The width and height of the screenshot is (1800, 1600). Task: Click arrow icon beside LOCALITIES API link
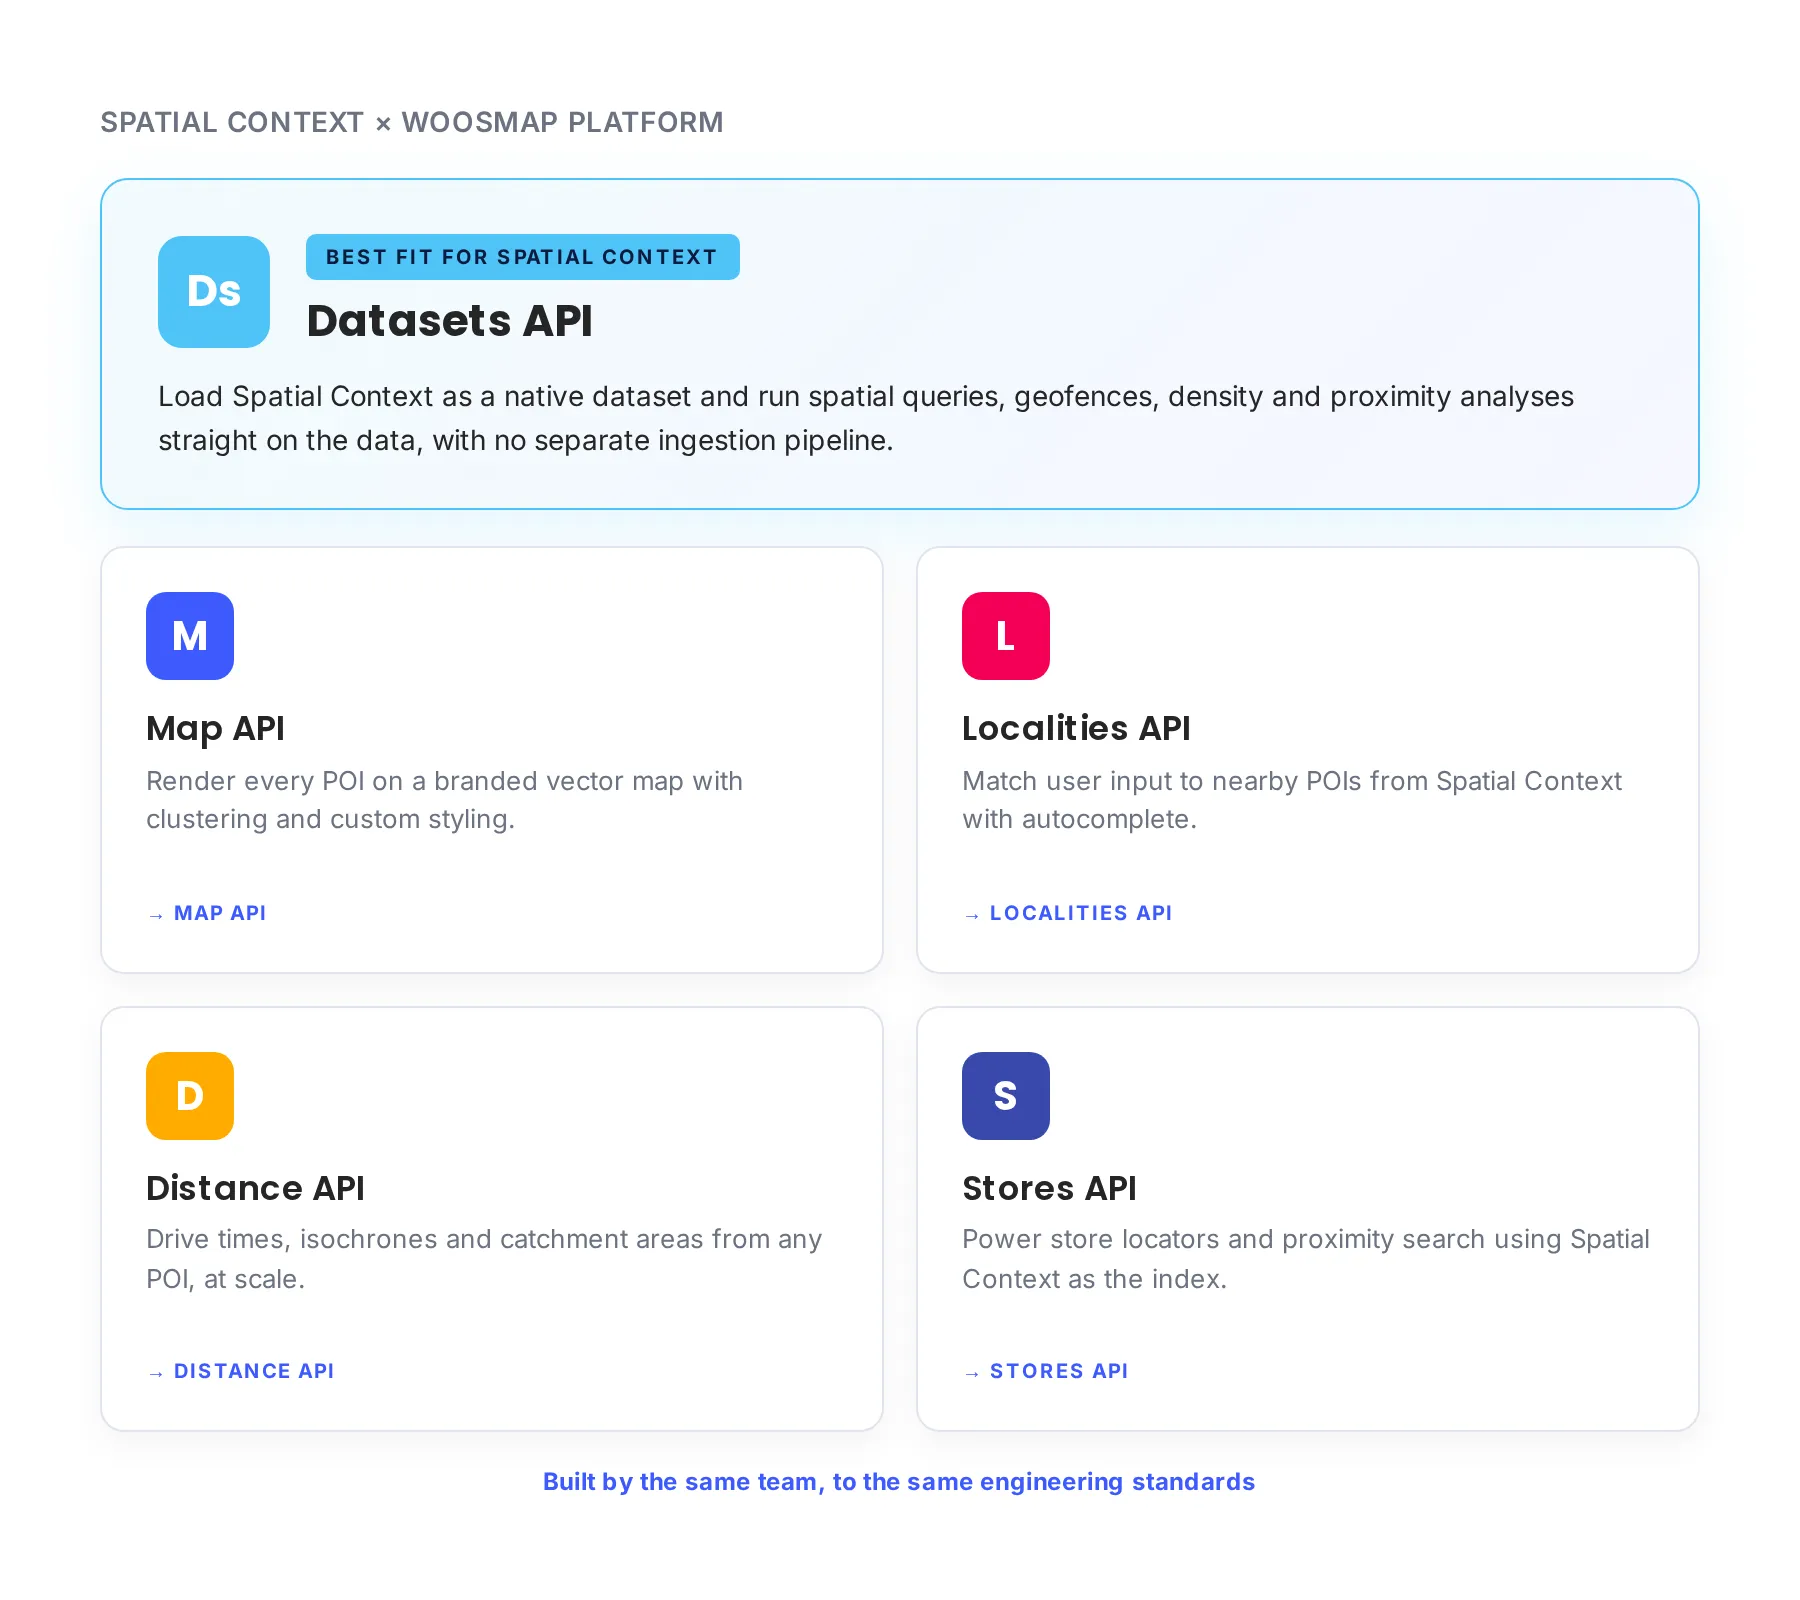pos(972,915)
